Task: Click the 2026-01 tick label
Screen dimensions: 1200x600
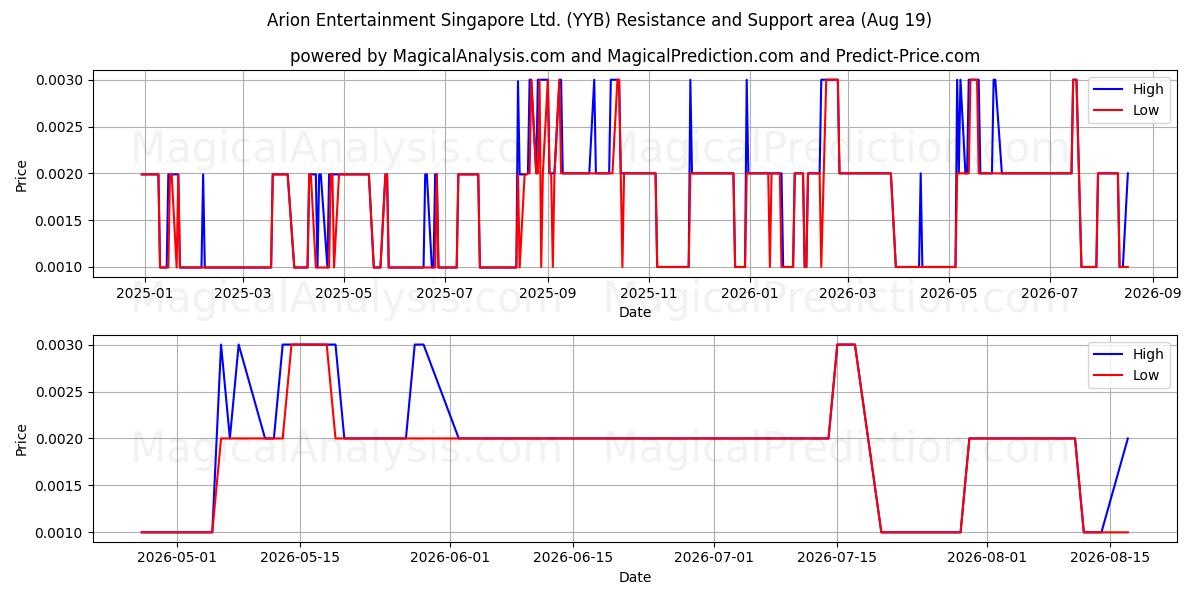Action: click(x=750, y=293)
